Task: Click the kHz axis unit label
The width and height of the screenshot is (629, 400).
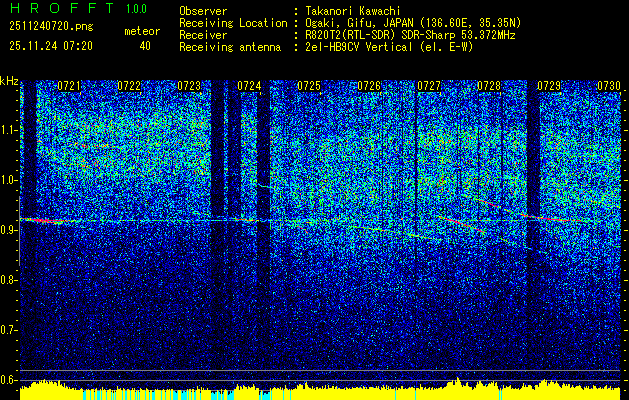Action: tap(9, 81)
